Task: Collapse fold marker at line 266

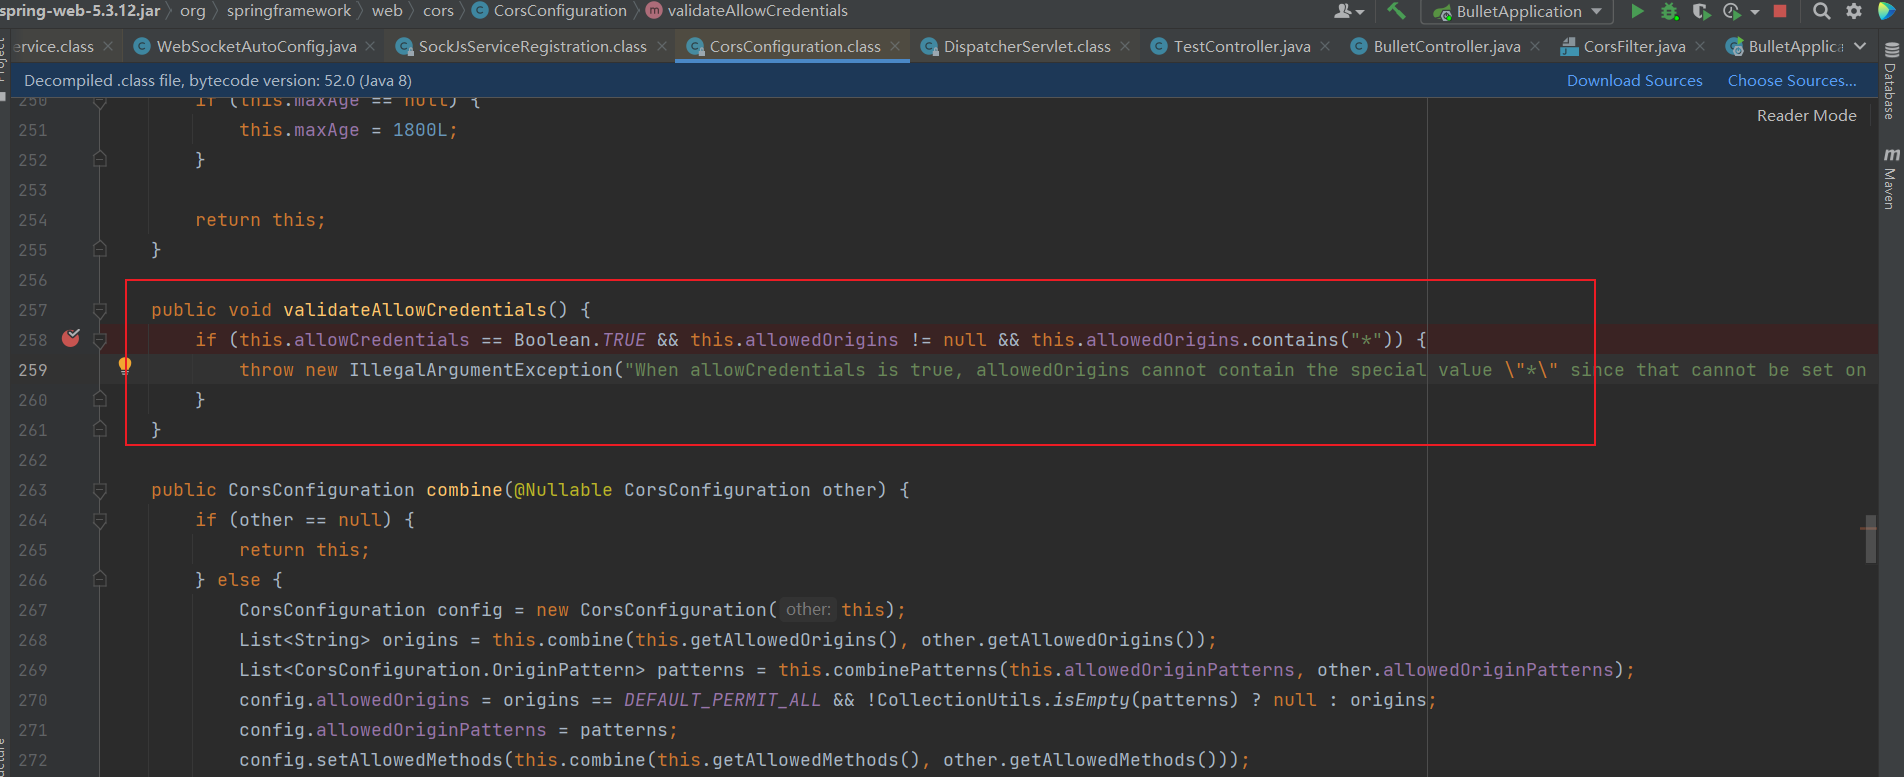Action: [100, 579]
